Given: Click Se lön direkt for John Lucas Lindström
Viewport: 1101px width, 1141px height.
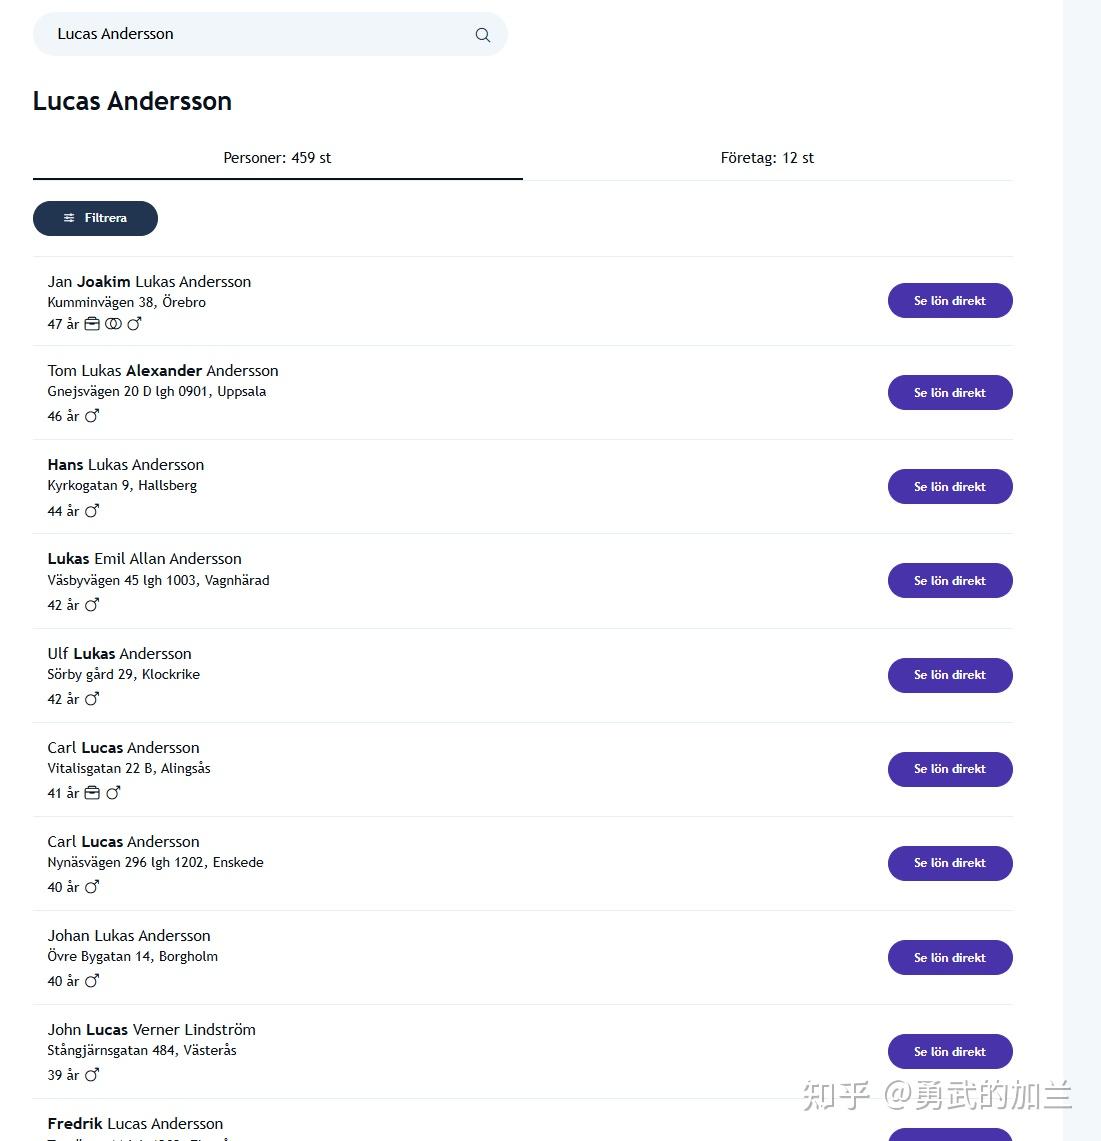Looking at the screenshot, I should 949,1052.
